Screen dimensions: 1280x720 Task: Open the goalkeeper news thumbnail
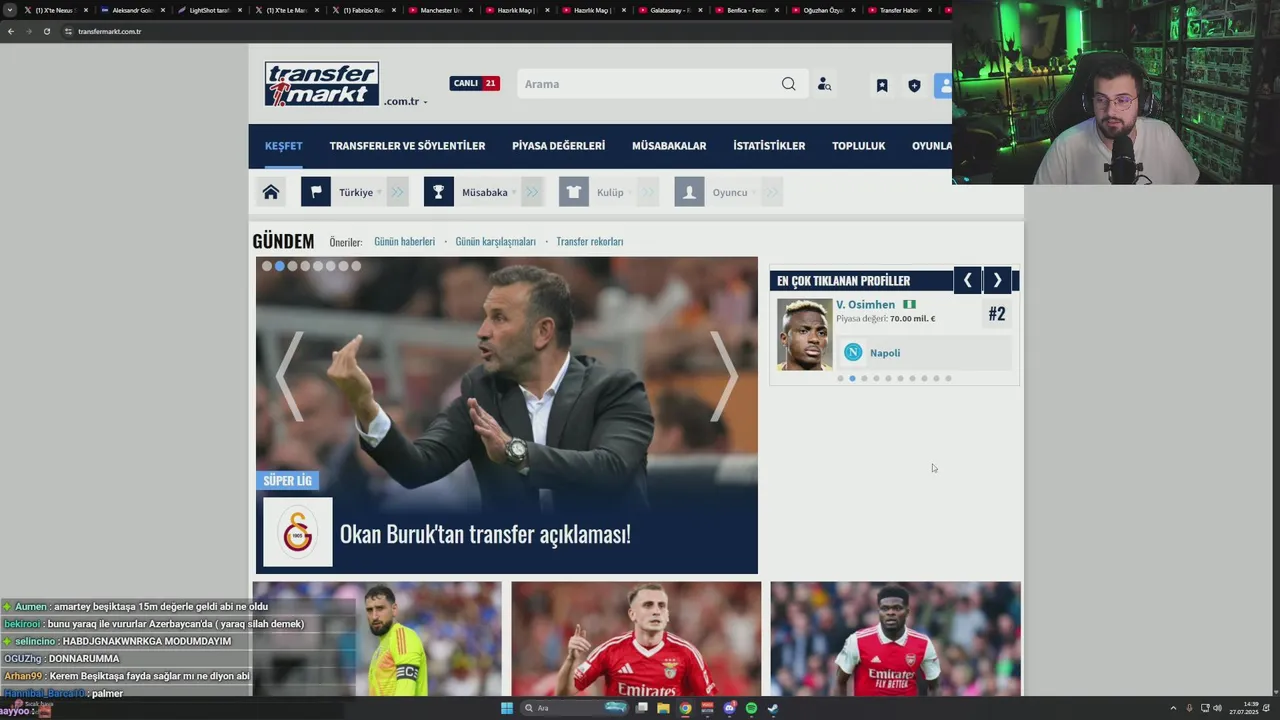[x=377, y=638]
